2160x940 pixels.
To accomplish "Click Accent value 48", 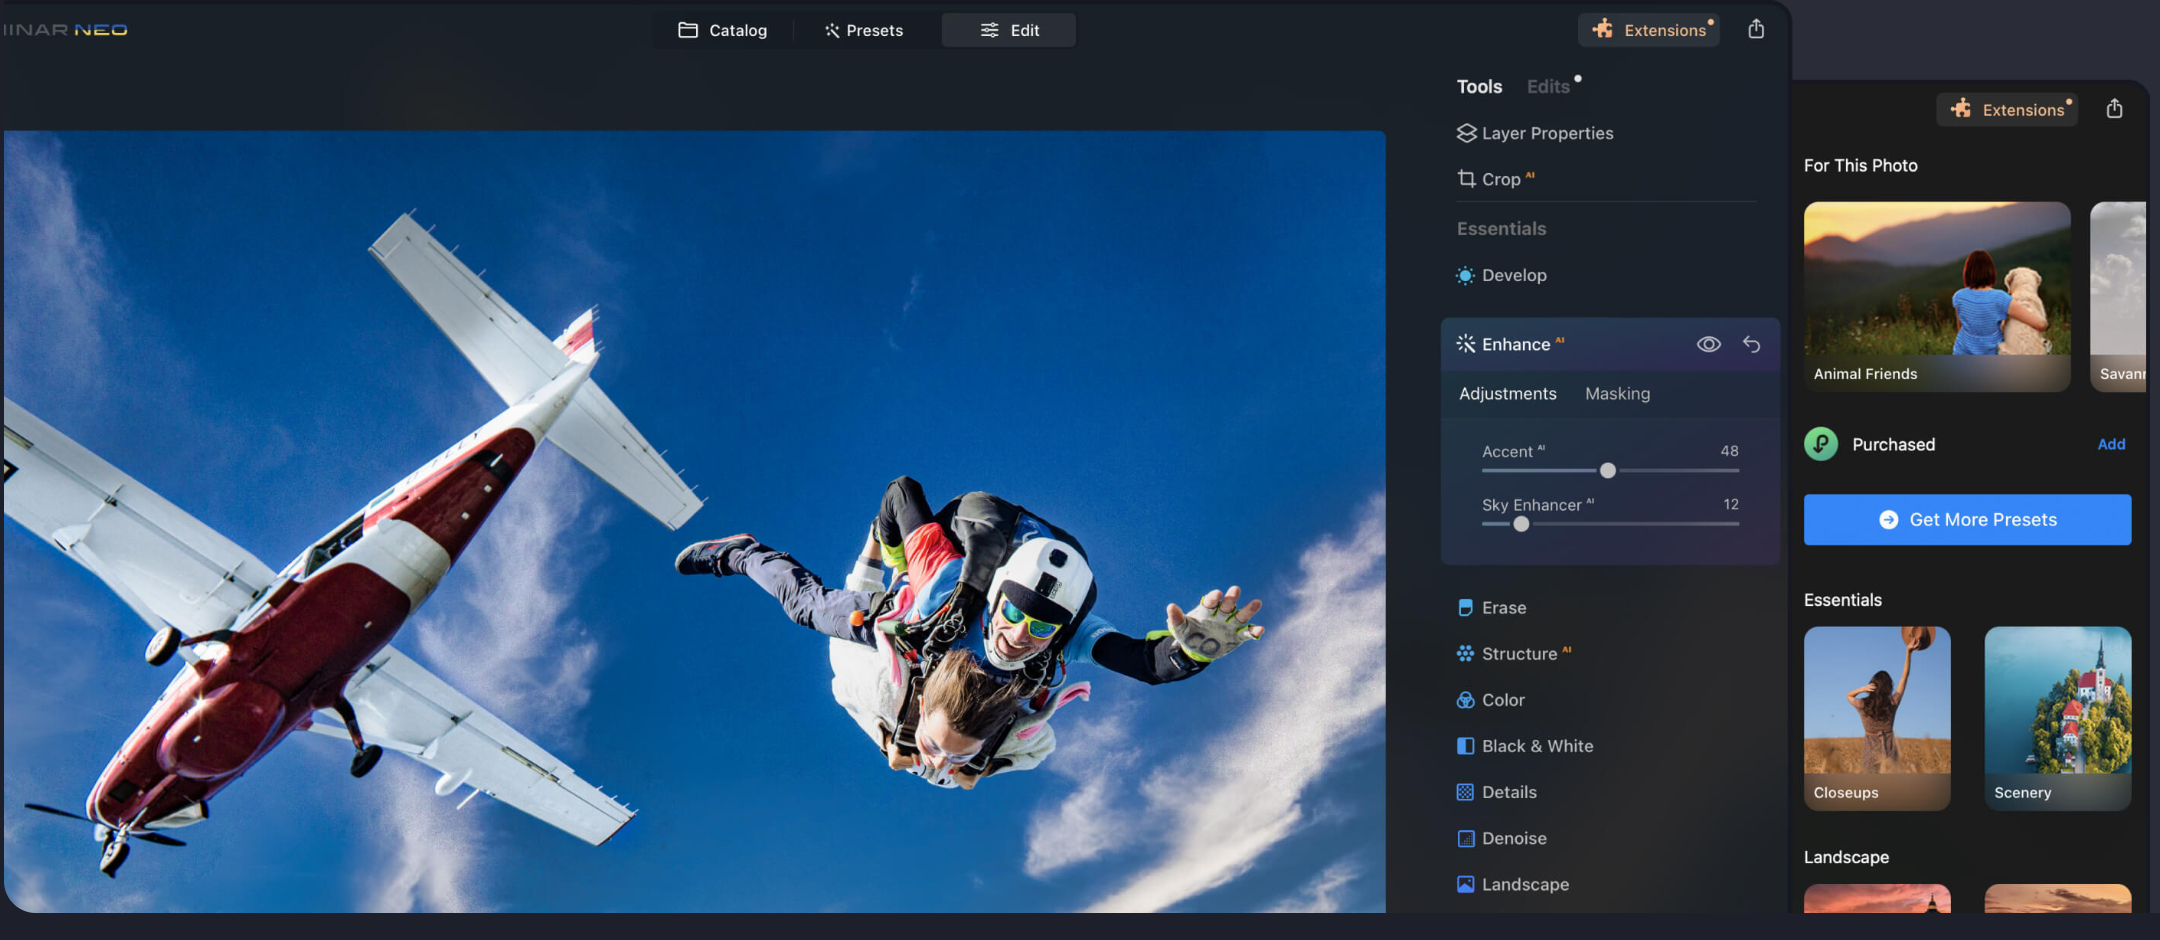I will [1729, 451].
